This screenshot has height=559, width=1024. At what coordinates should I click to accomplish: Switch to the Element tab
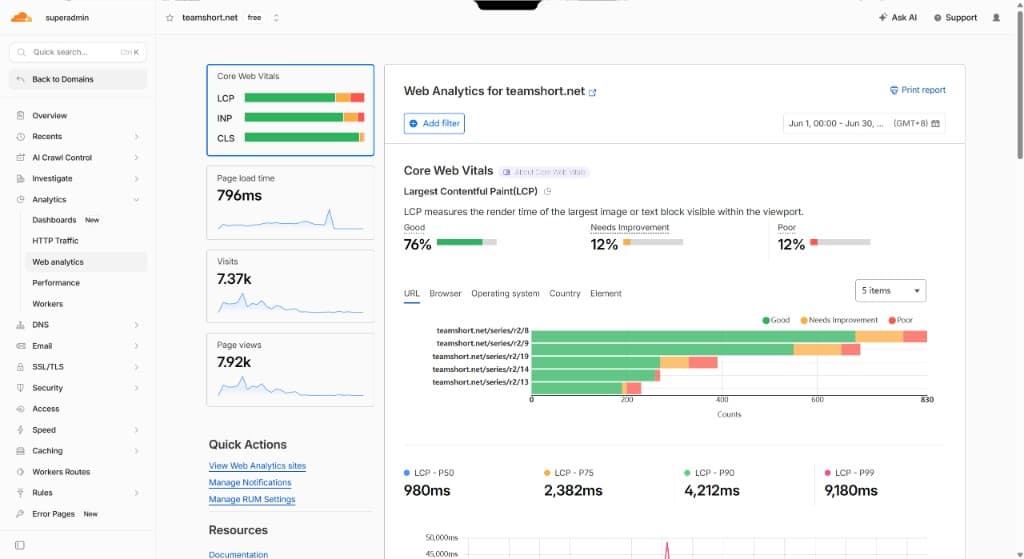[x=606, y=294]
